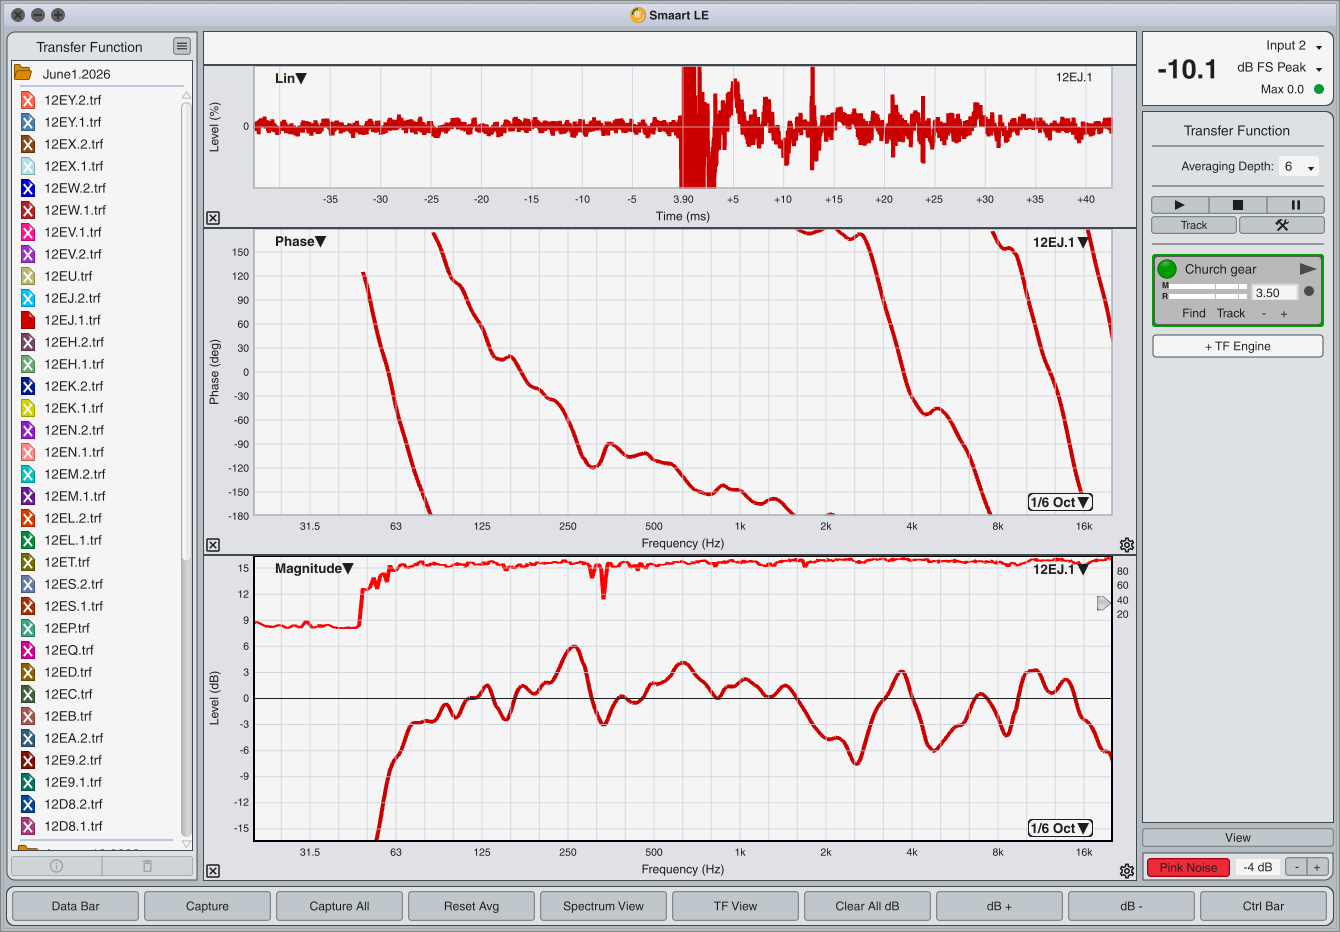The image size is (1340, 932).
Task: Close the magnitude pane X box
Action: point(213,871)
